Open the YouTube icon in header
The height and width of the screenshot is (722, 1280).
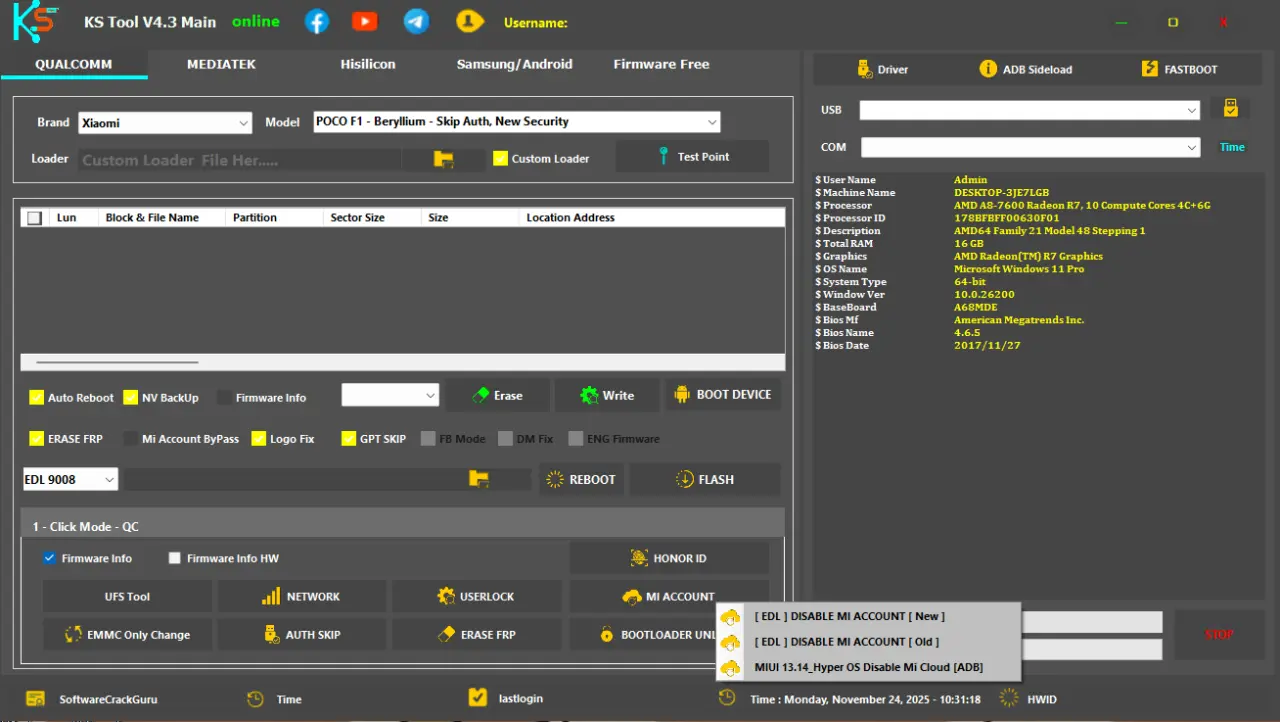click(x=365, y=21)
